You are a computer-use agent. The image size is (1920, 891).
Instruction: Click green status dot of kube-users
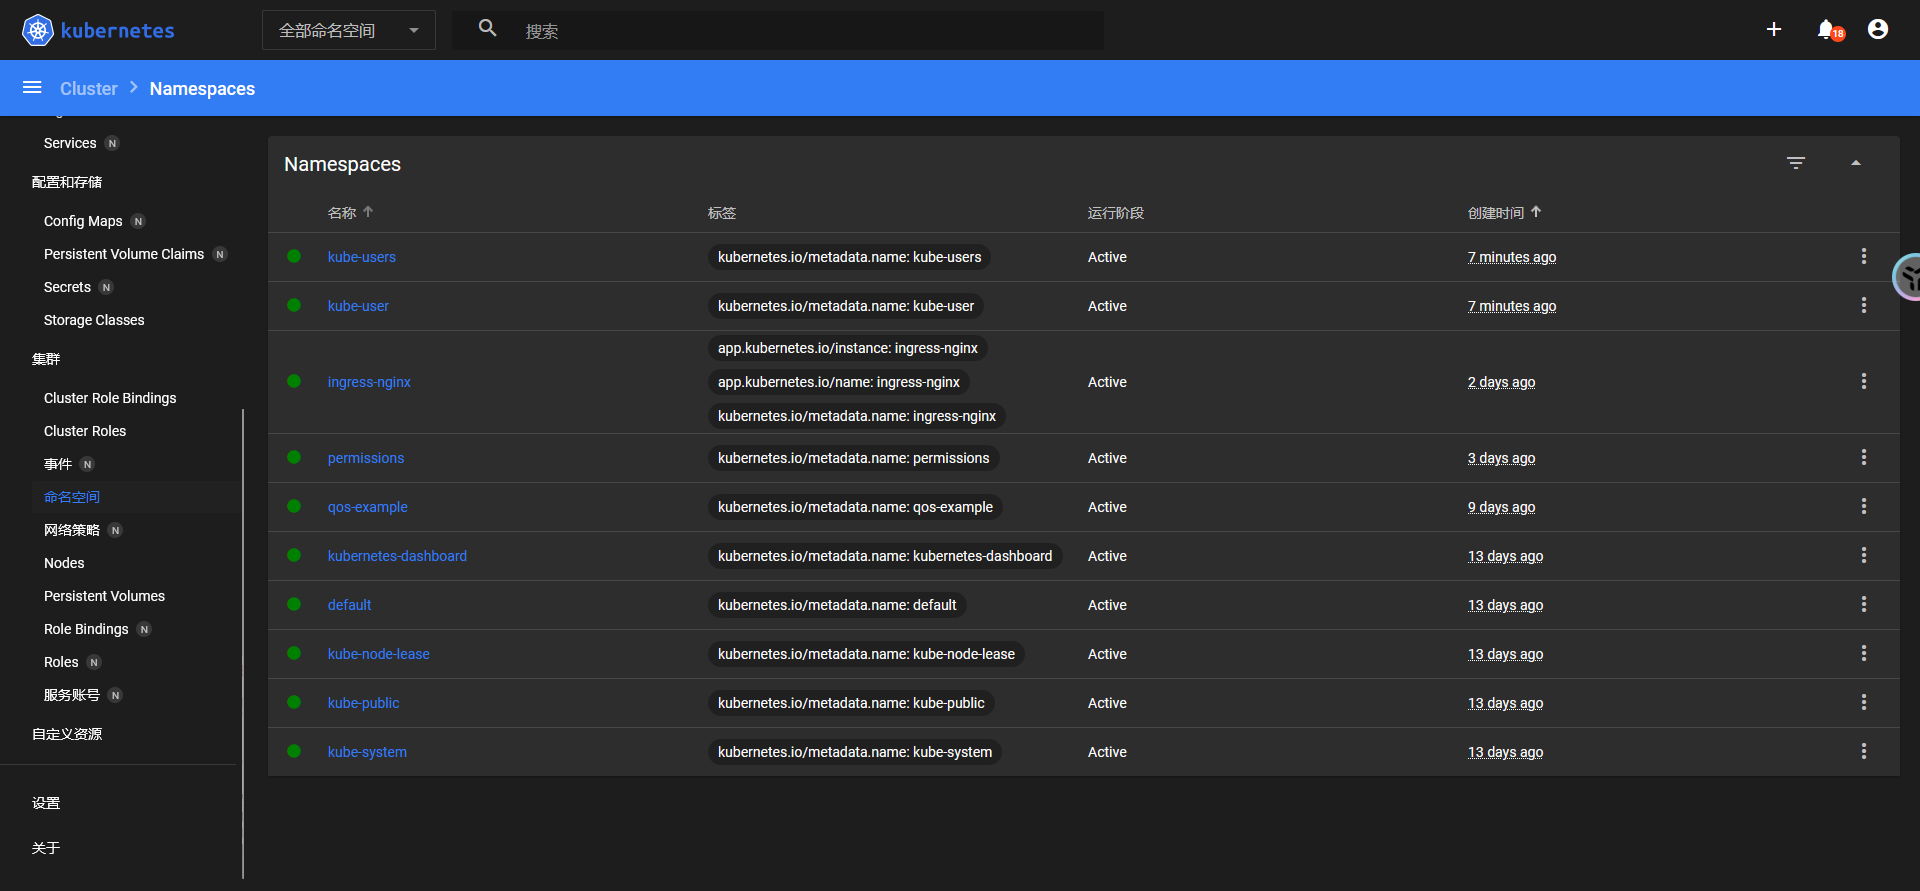click(294, 256)
